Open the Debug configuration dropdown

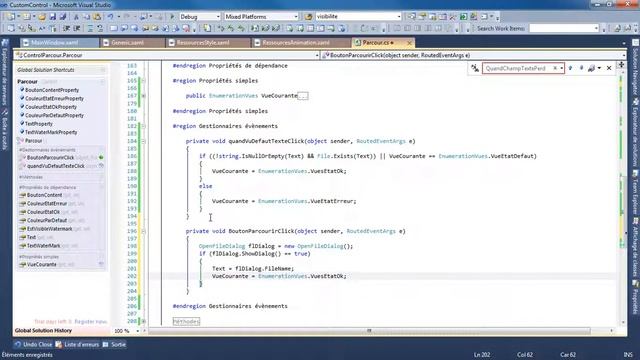coord(218,17)
